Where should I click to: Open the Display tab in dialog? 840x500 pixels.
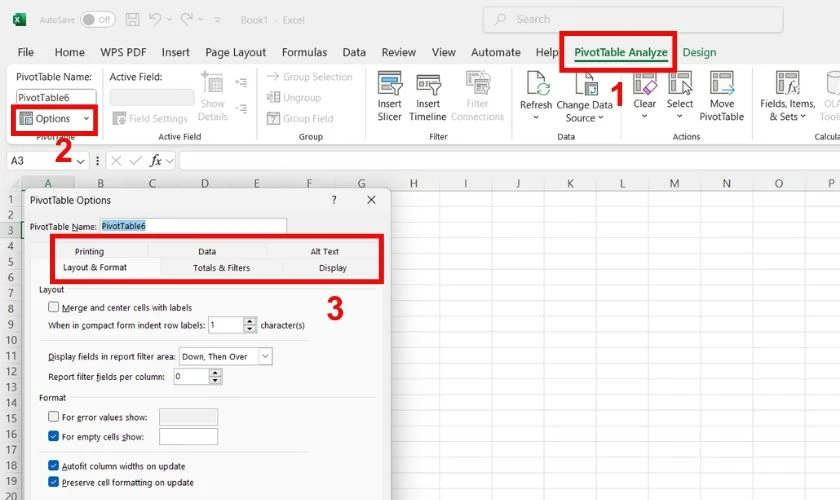point(333,267)
